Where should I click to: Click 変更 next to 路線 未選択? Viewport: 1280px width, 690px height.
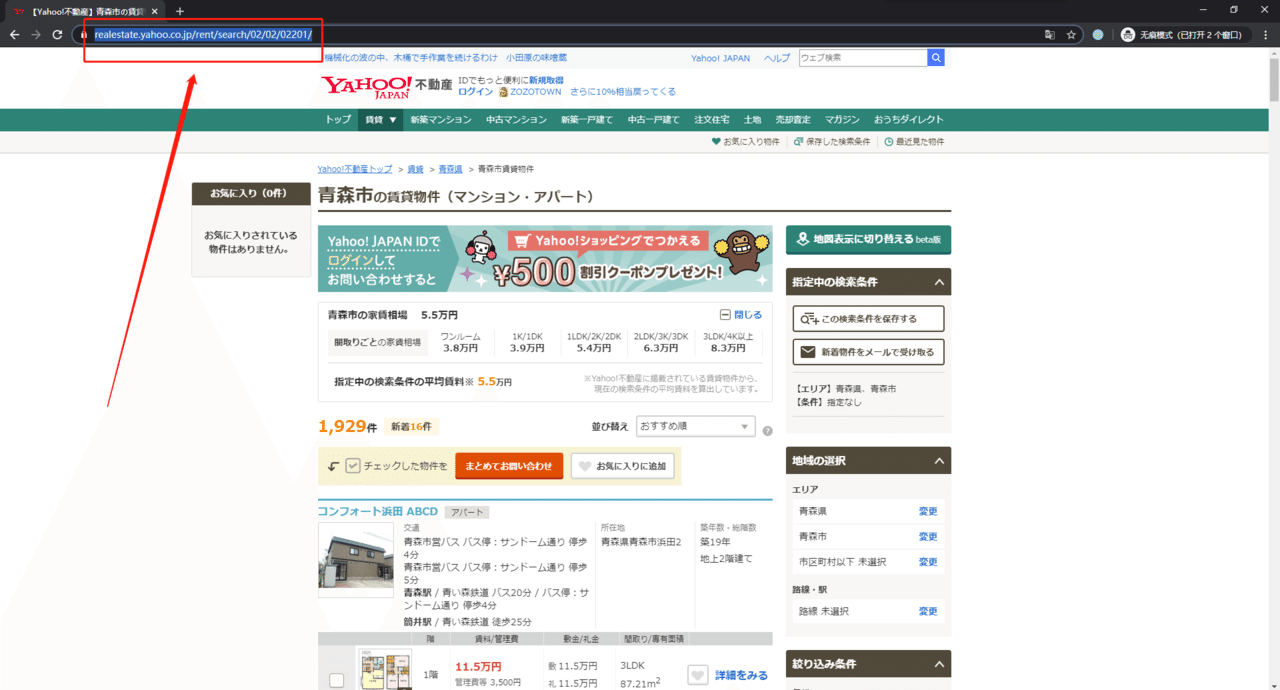click(x=928, y=611)
